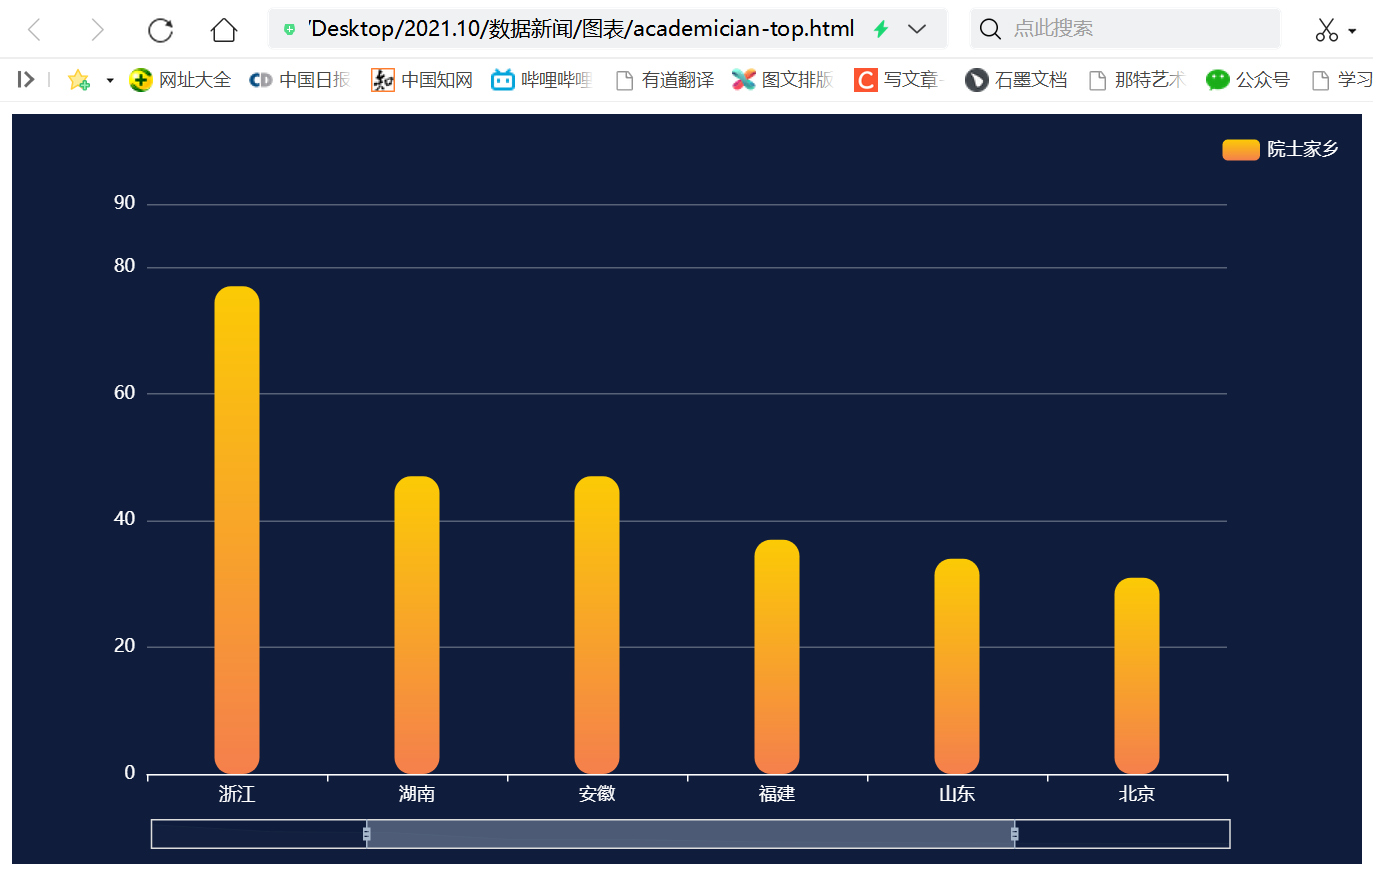Open the favorites star dropdown arrow
This screenshot has width=1373, height=874.
(x=110, y=80)
